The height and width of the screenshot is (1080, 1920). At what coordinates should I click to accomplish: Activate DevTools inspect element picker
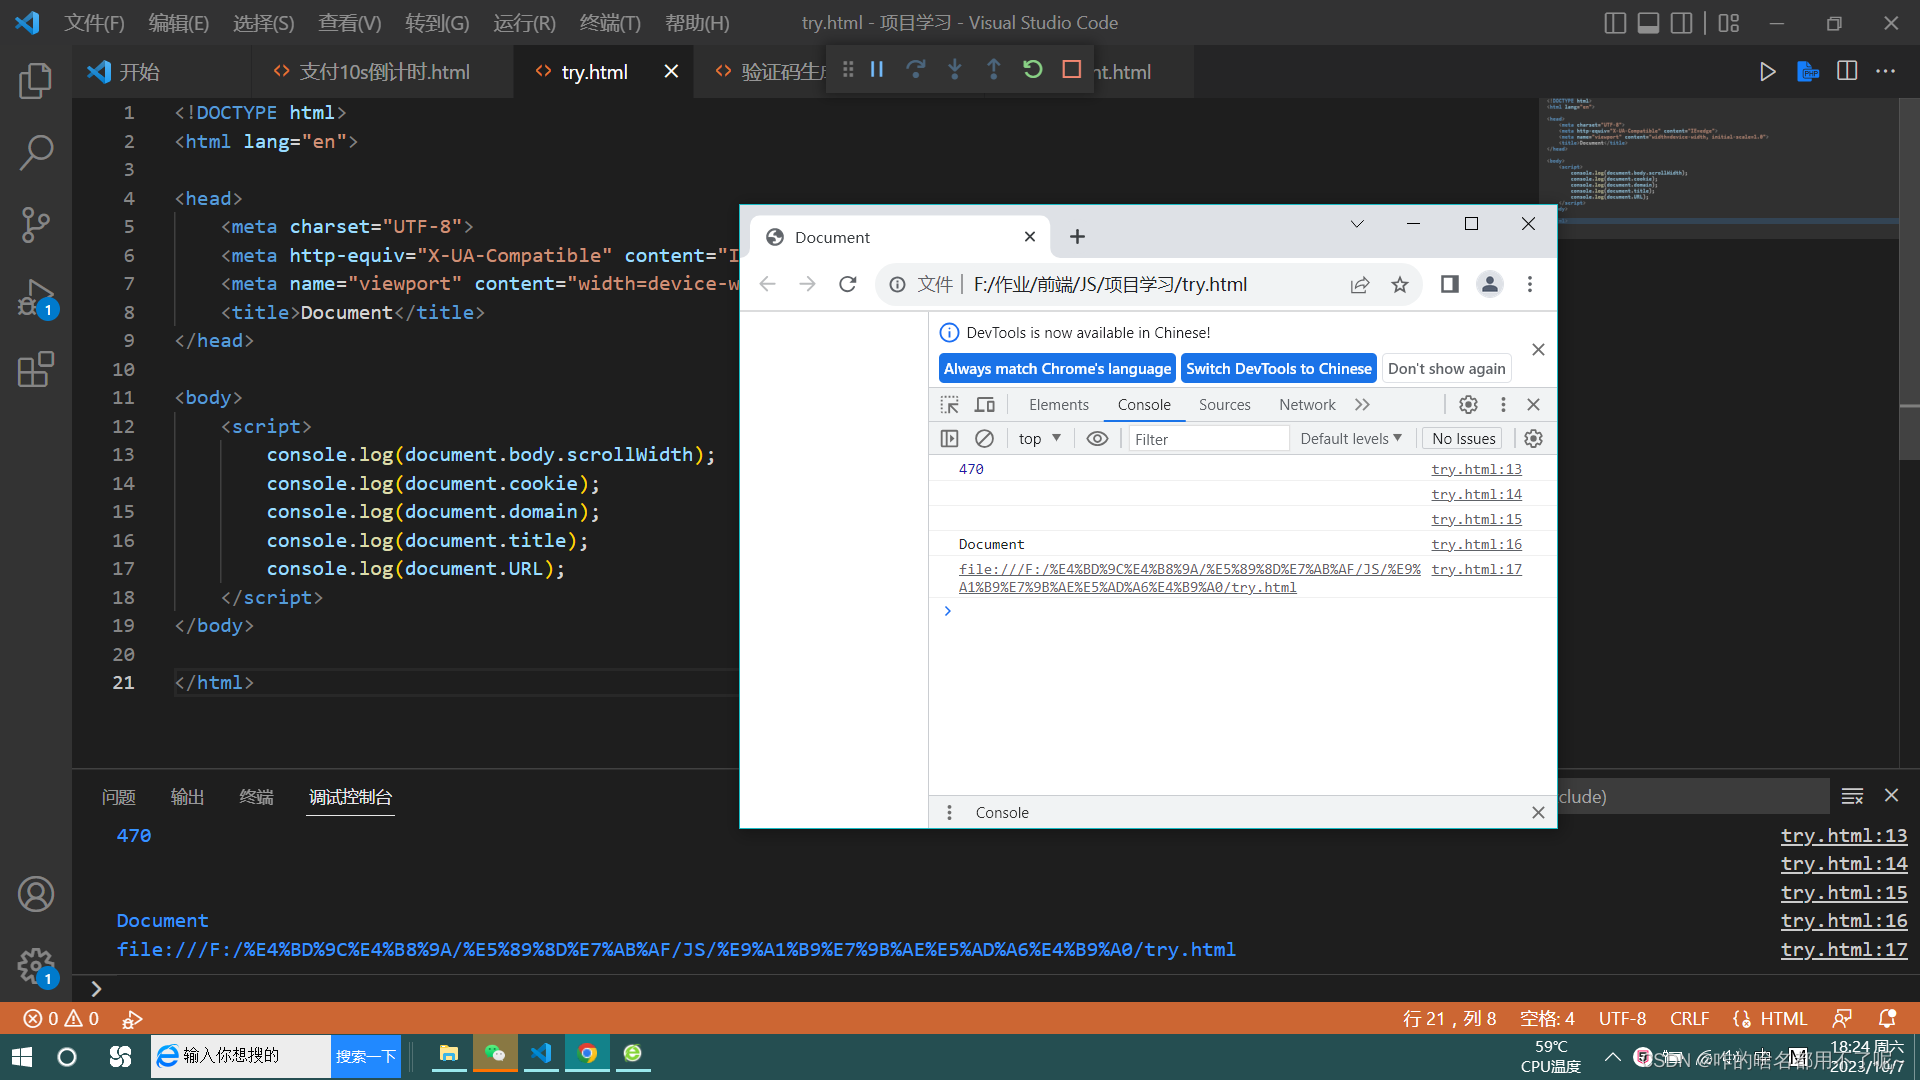(x=949, y=404)
